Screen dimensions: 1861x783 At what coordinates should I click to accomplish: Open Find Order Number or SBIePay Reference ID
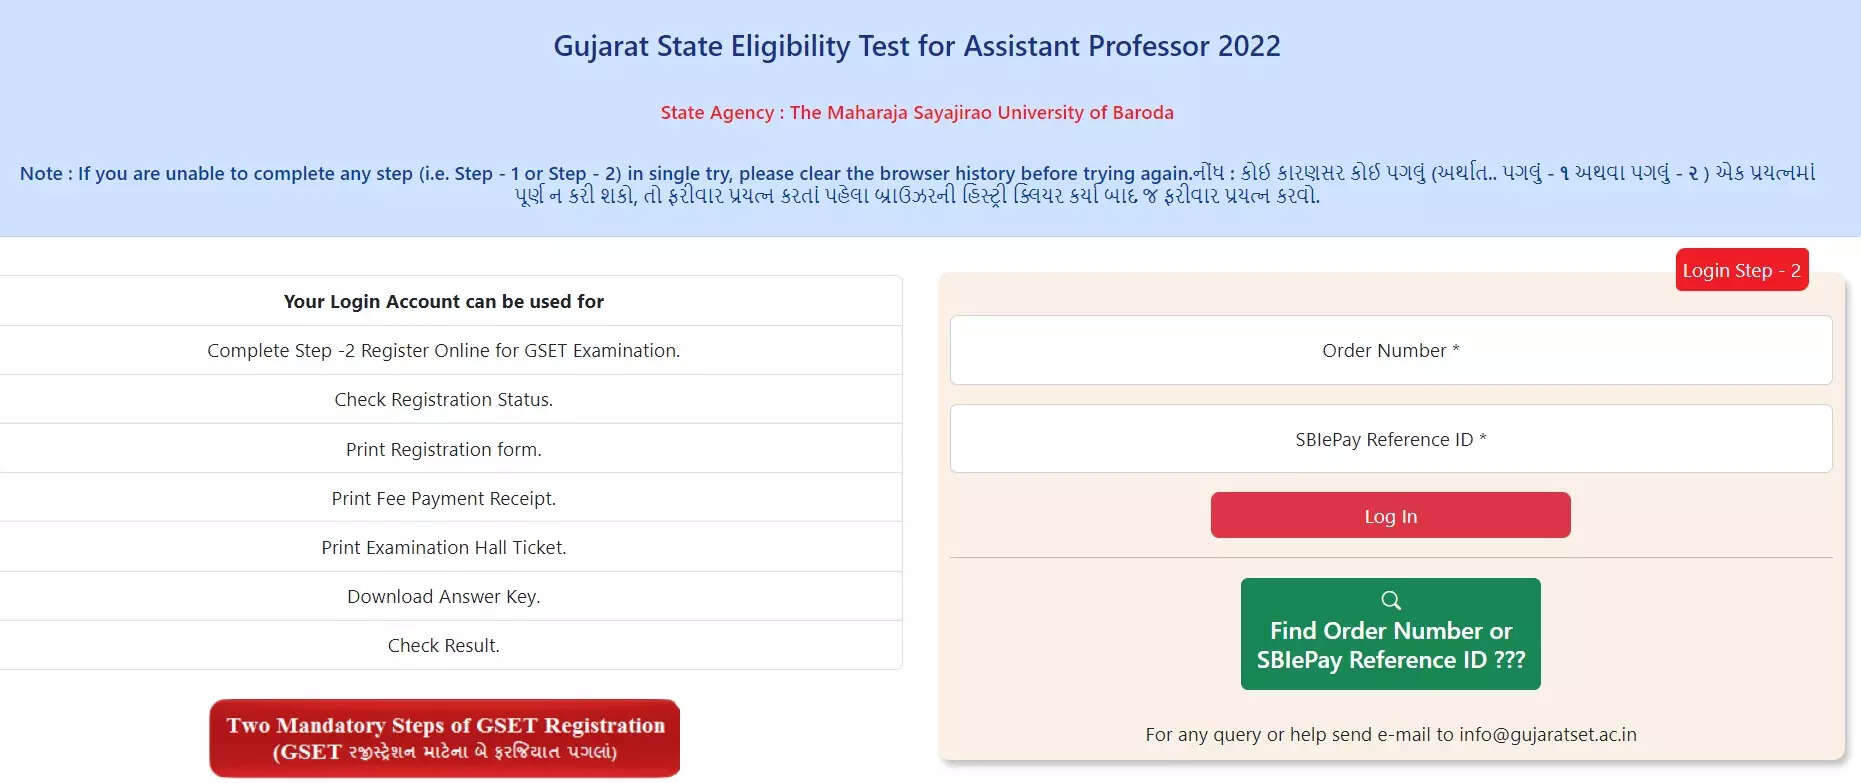pos(1391,634)
